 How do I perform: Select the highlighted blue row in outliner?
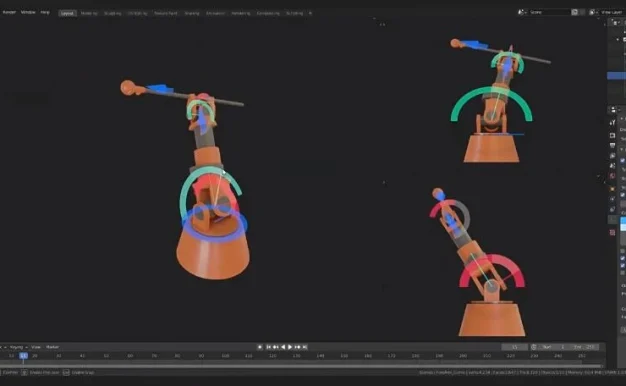(616, 75)
